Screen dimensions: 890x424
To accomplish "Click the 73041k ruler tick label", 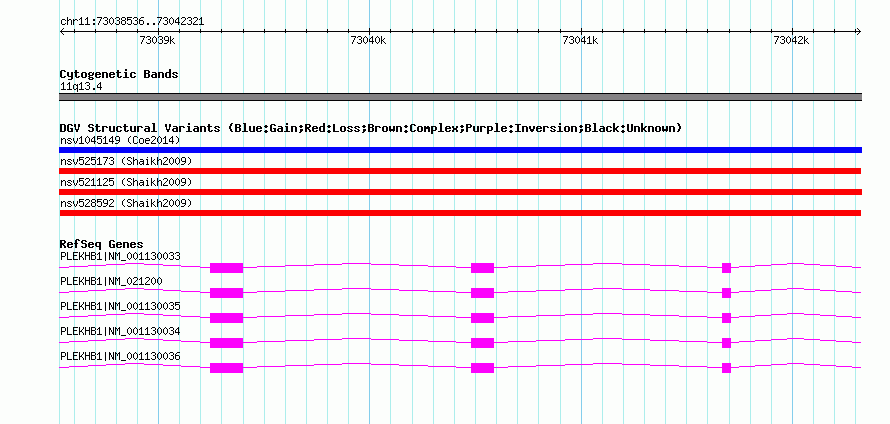I will click(580, 40).
